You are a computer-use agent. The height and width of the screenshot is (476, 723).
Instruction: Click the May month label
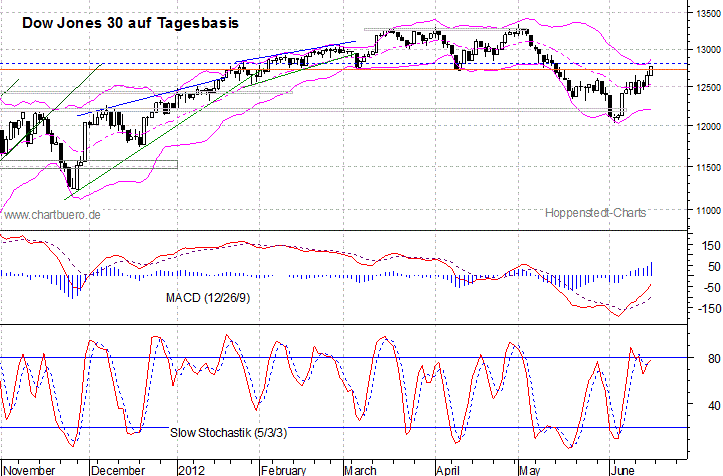(x=529, y=470)
